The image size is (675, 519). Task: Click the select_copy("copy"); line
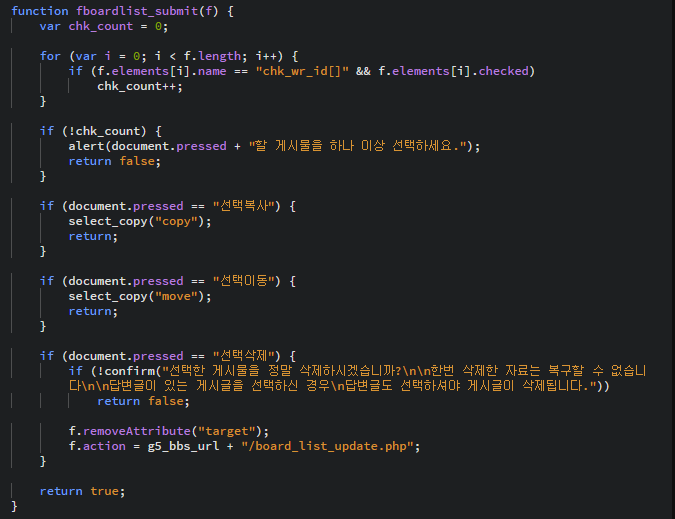coord(140,221)
